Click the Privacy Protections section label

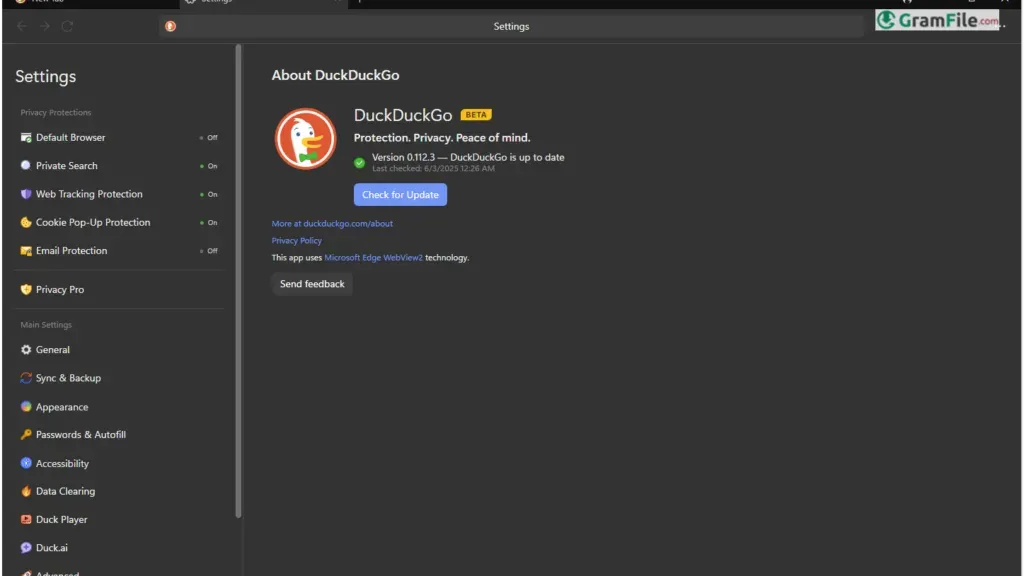[56, 112]
